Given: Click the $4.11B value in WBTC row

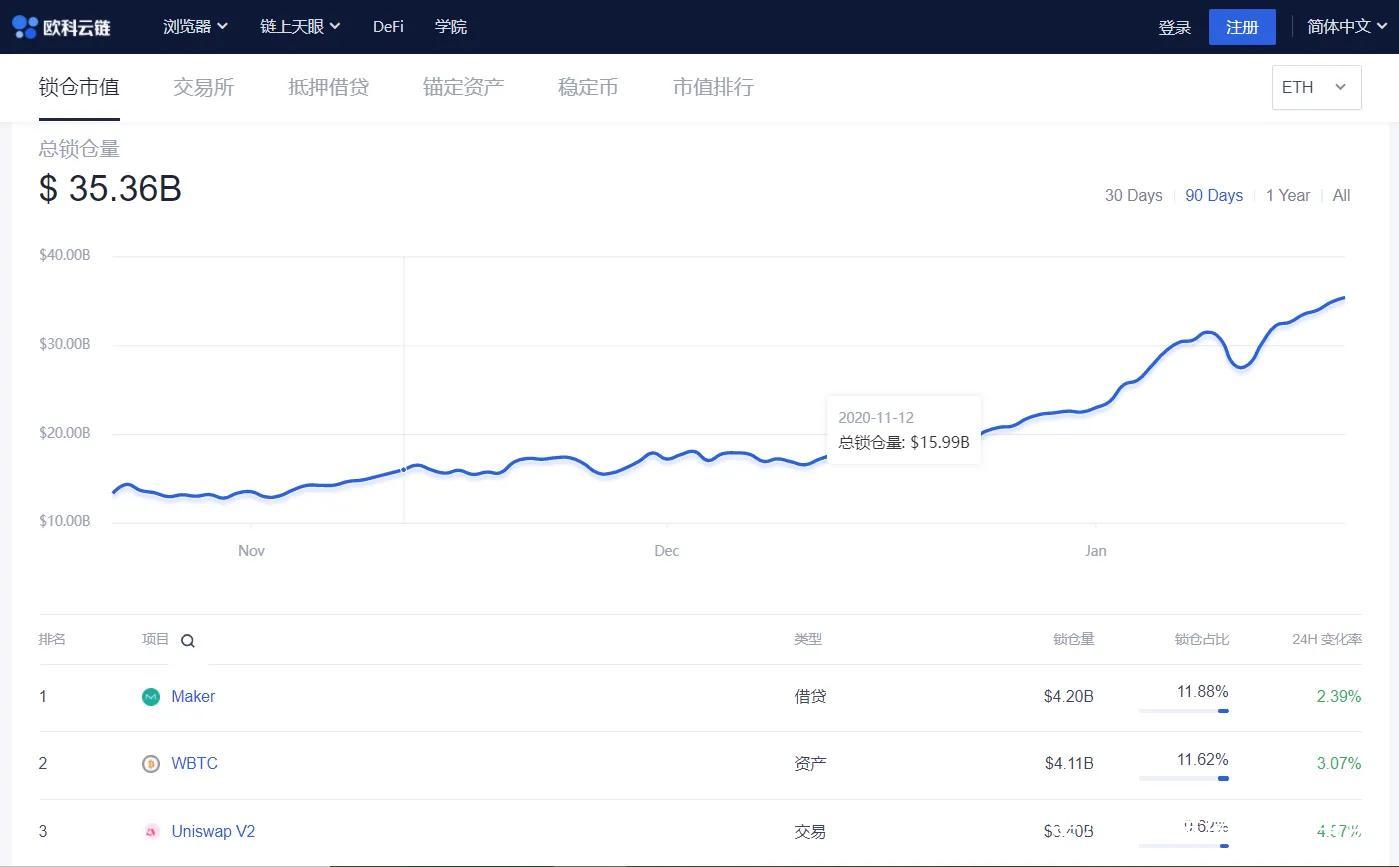Looking at the screenshot, I should (1069, 764).
